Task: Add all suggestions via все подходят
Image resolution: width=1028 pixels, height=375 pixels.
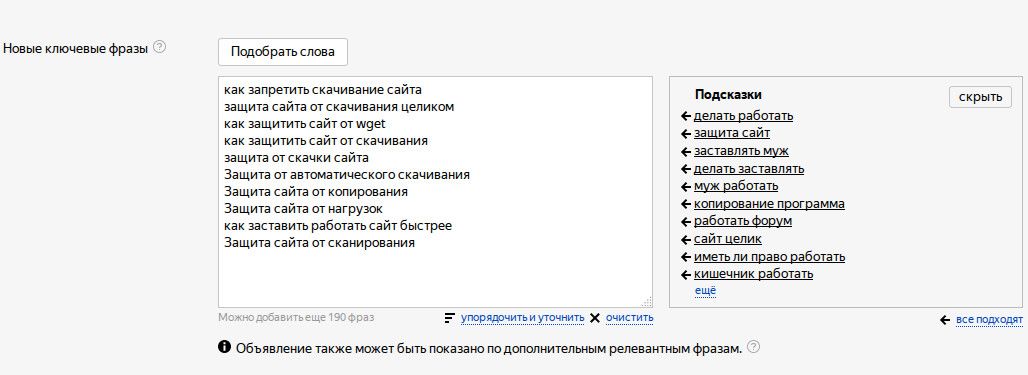Action: tap(989, 320)
